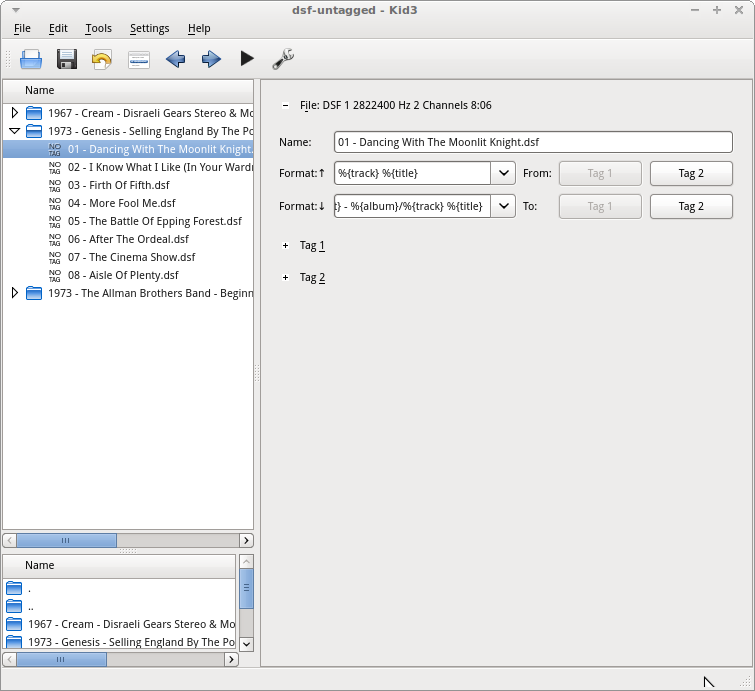Collapse the 1973 - Genesis folder

pyautogui.click(x=14, y=131)
